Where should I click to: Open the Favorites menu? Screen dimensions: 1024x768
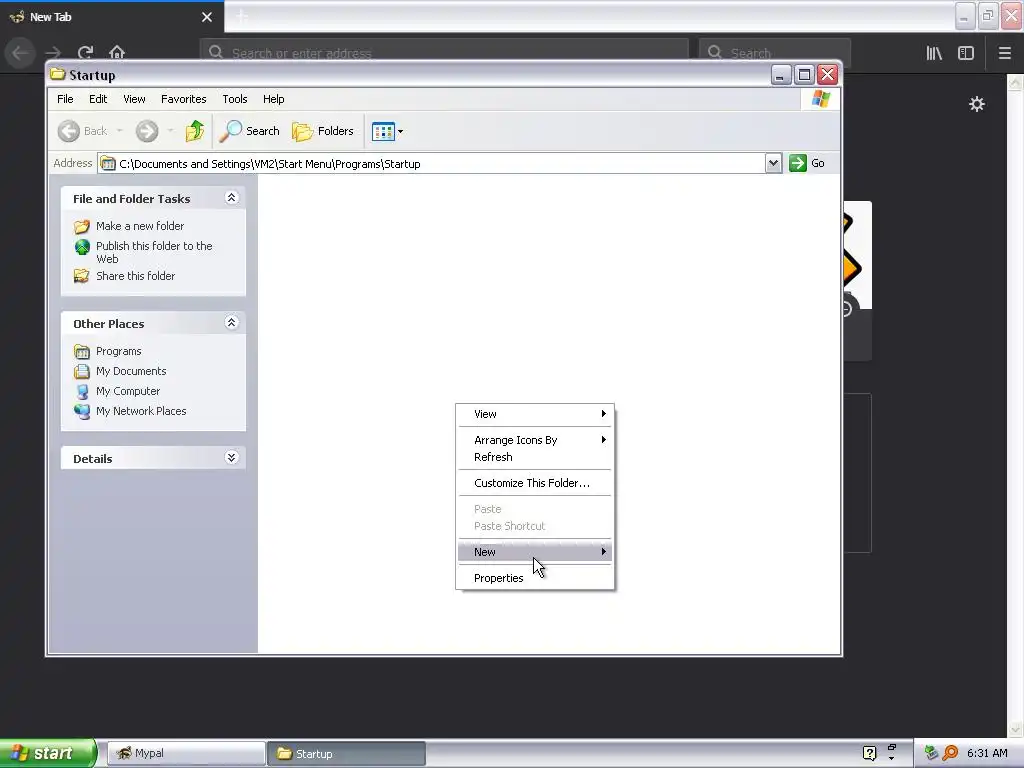coord(184,99)
